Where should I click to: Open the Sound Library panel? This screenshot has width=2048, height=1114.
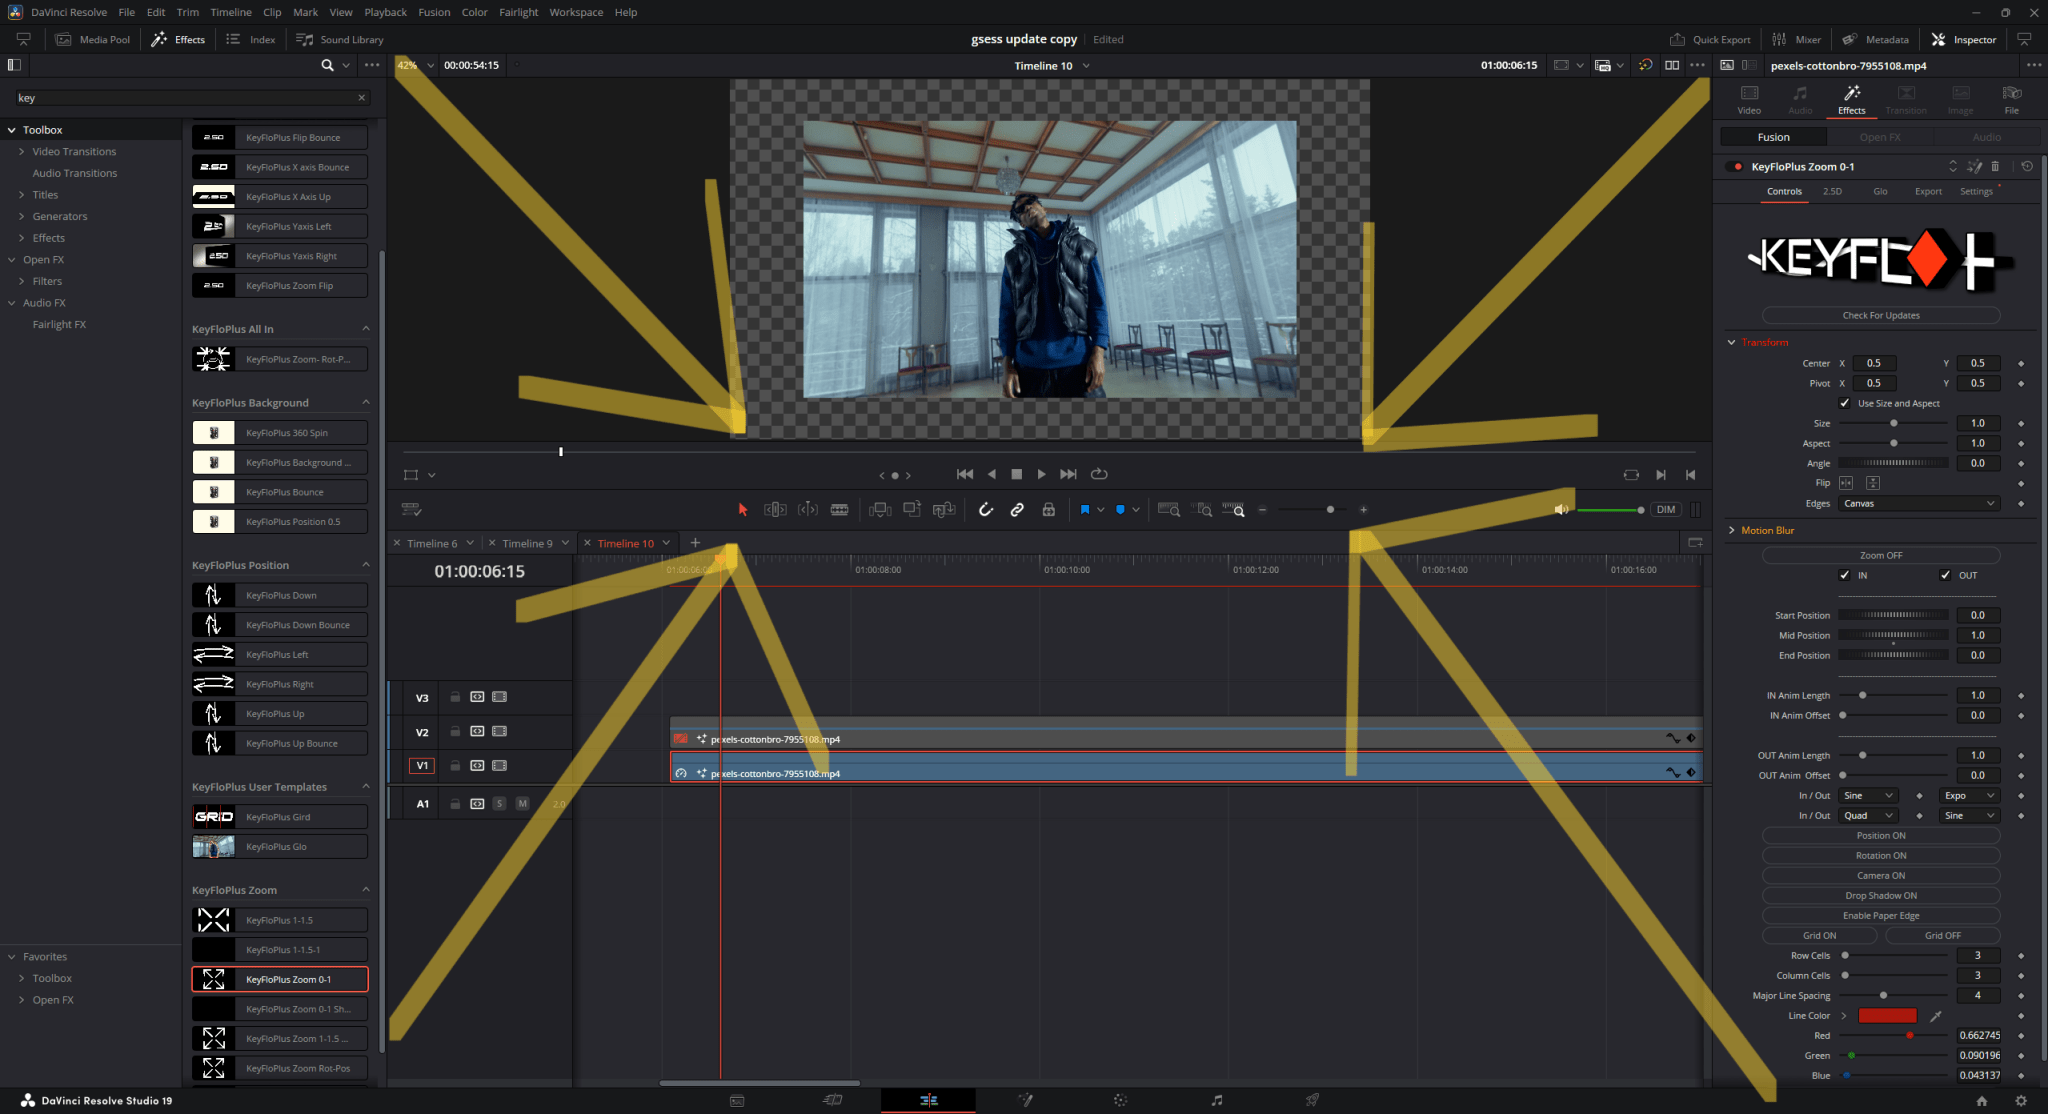click(340, 39)
